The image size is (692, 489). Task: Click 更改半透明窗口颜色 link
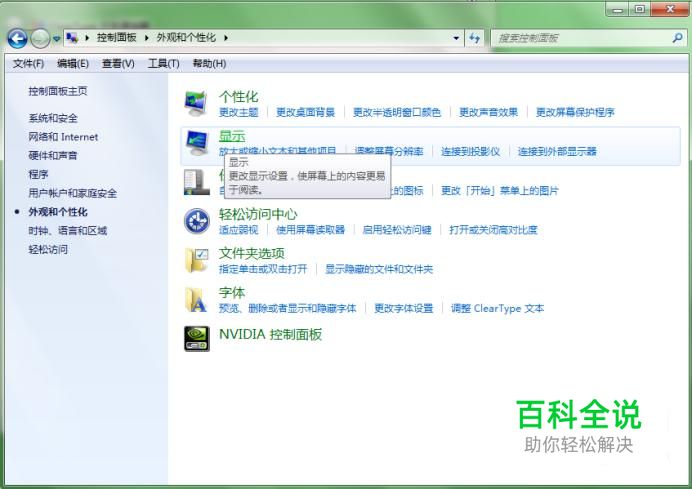[x=397, y=112]
